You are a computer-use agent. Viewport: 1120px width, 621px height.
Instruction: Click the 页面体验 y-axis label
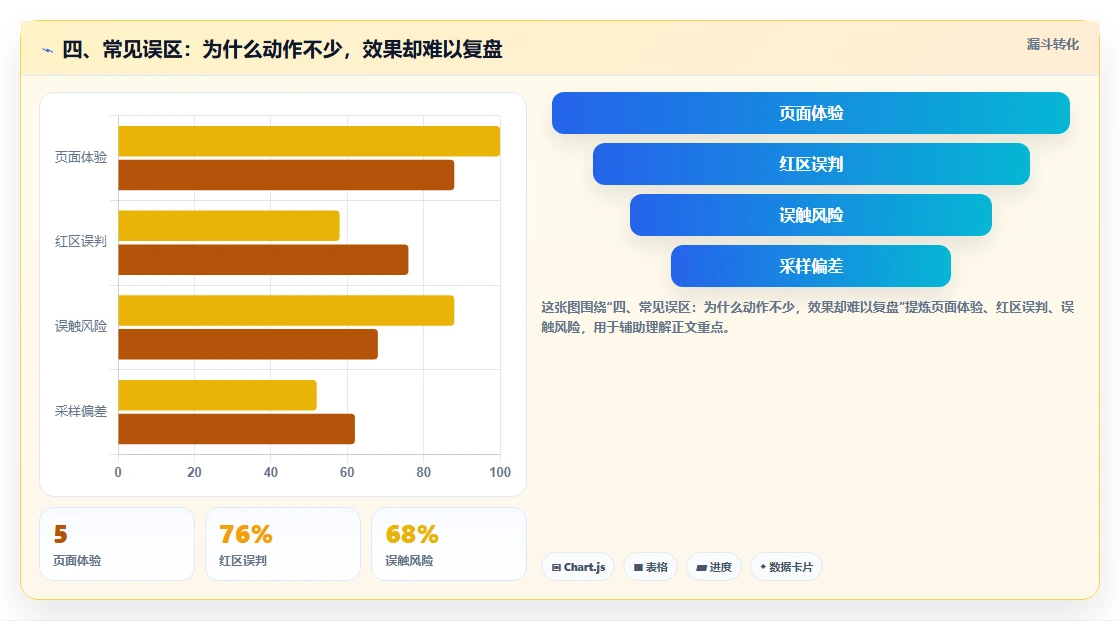pos(81,157)
